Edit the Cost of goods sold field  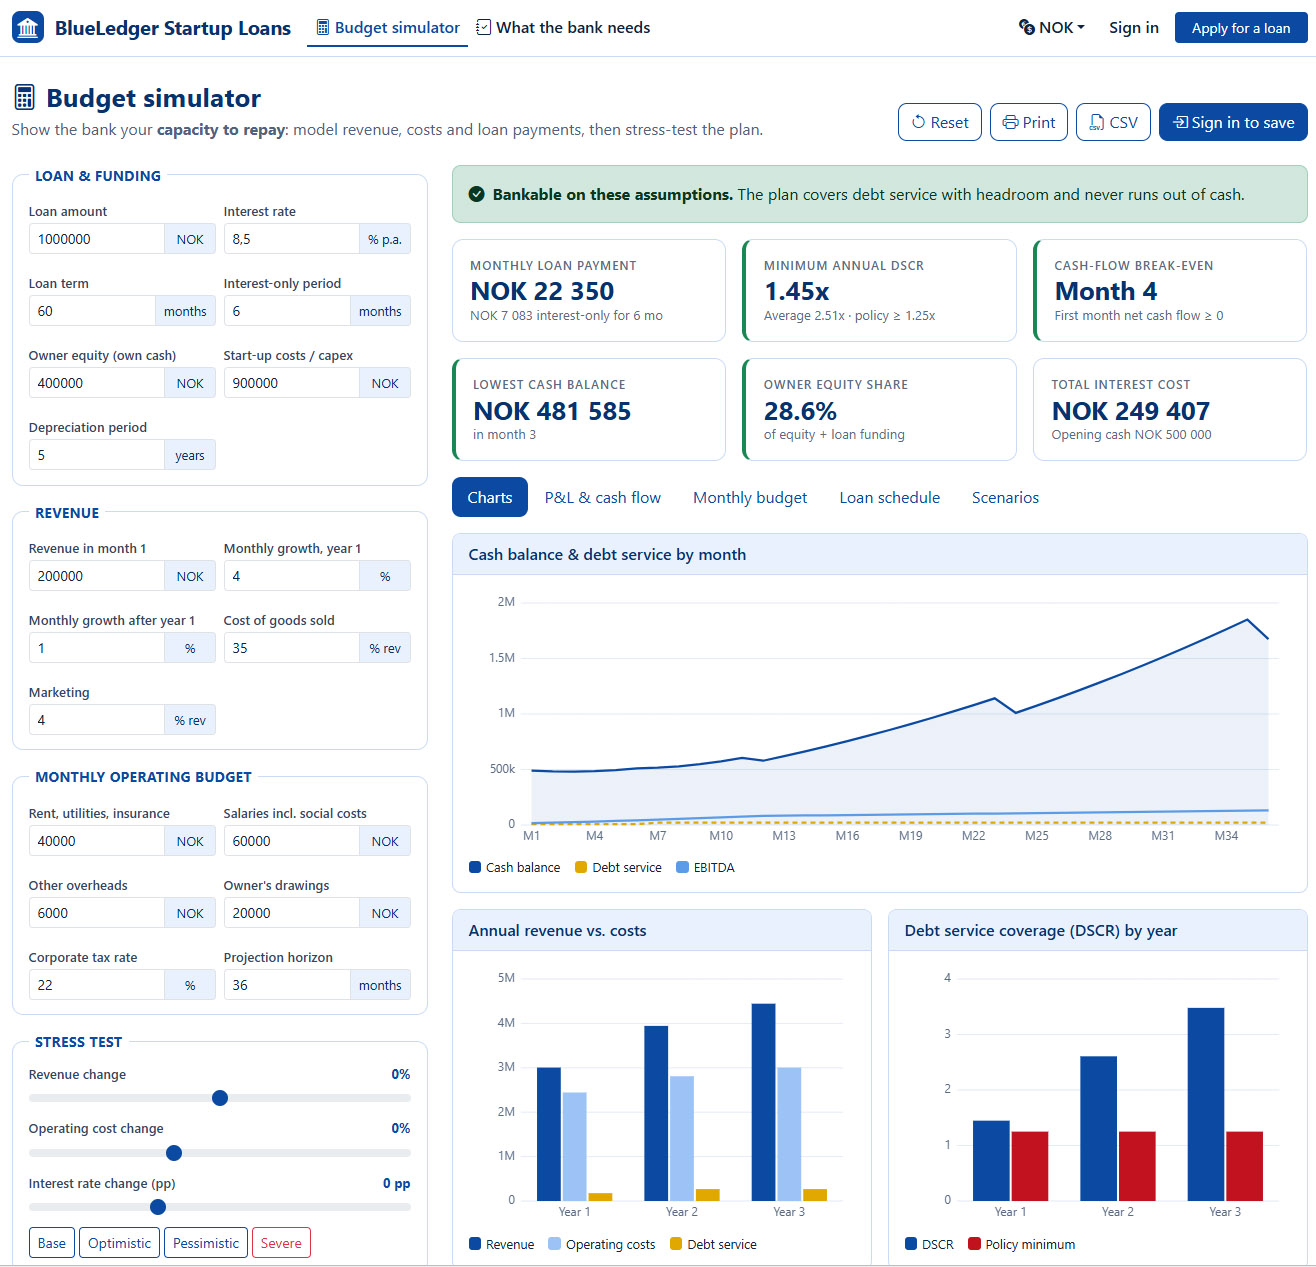(291, 648)
